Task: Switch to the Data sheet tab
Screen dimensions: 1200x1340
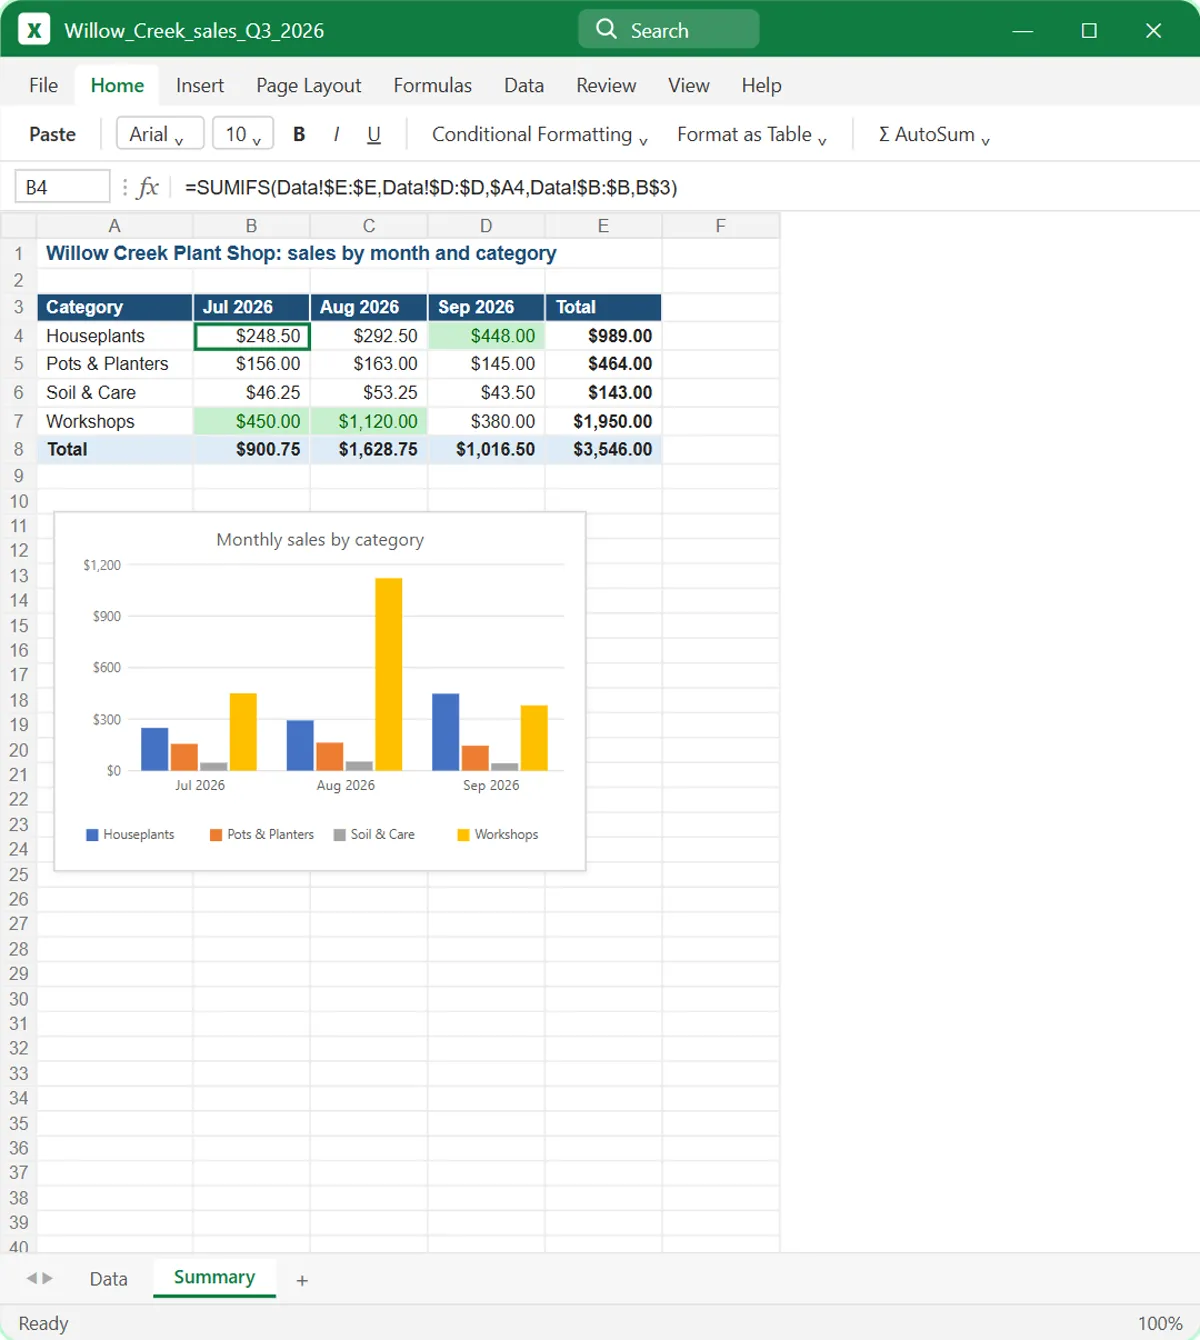Action: tap(108, 1279)
